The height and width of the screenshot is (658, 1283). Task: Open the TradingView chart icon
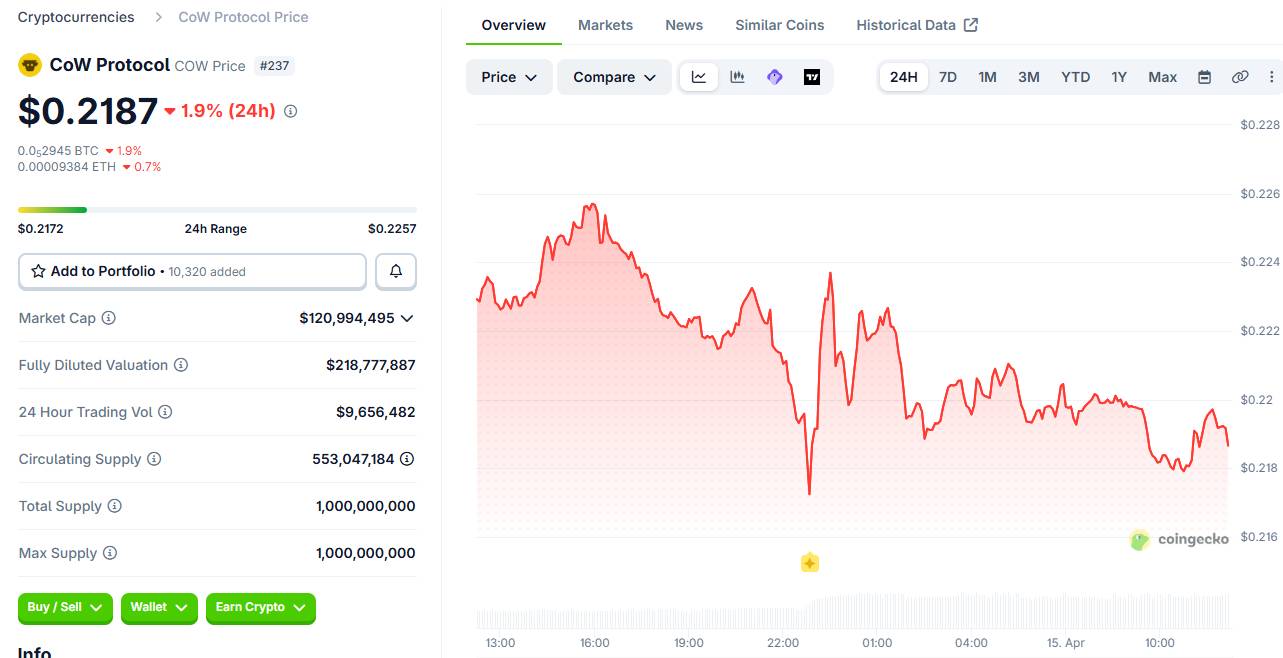tap(812, 77)
